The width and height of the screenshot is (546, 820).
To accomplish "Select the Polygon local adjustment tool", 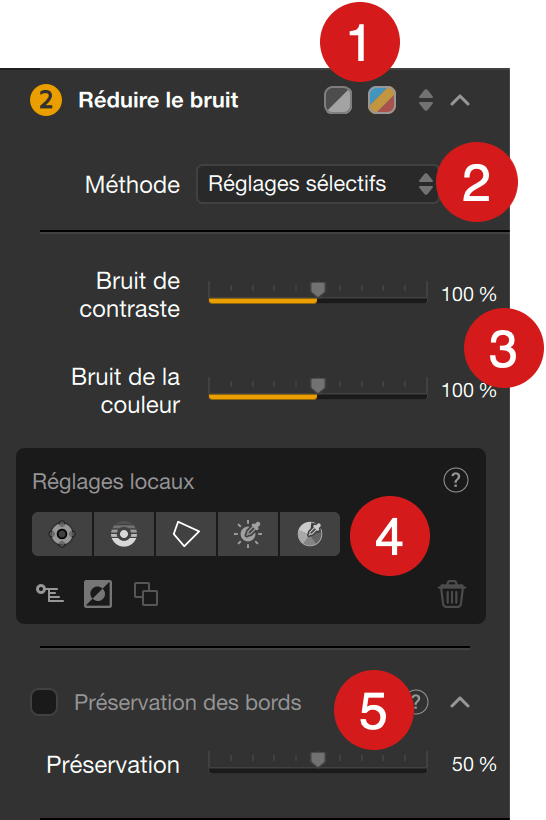I will click(186, 534).
